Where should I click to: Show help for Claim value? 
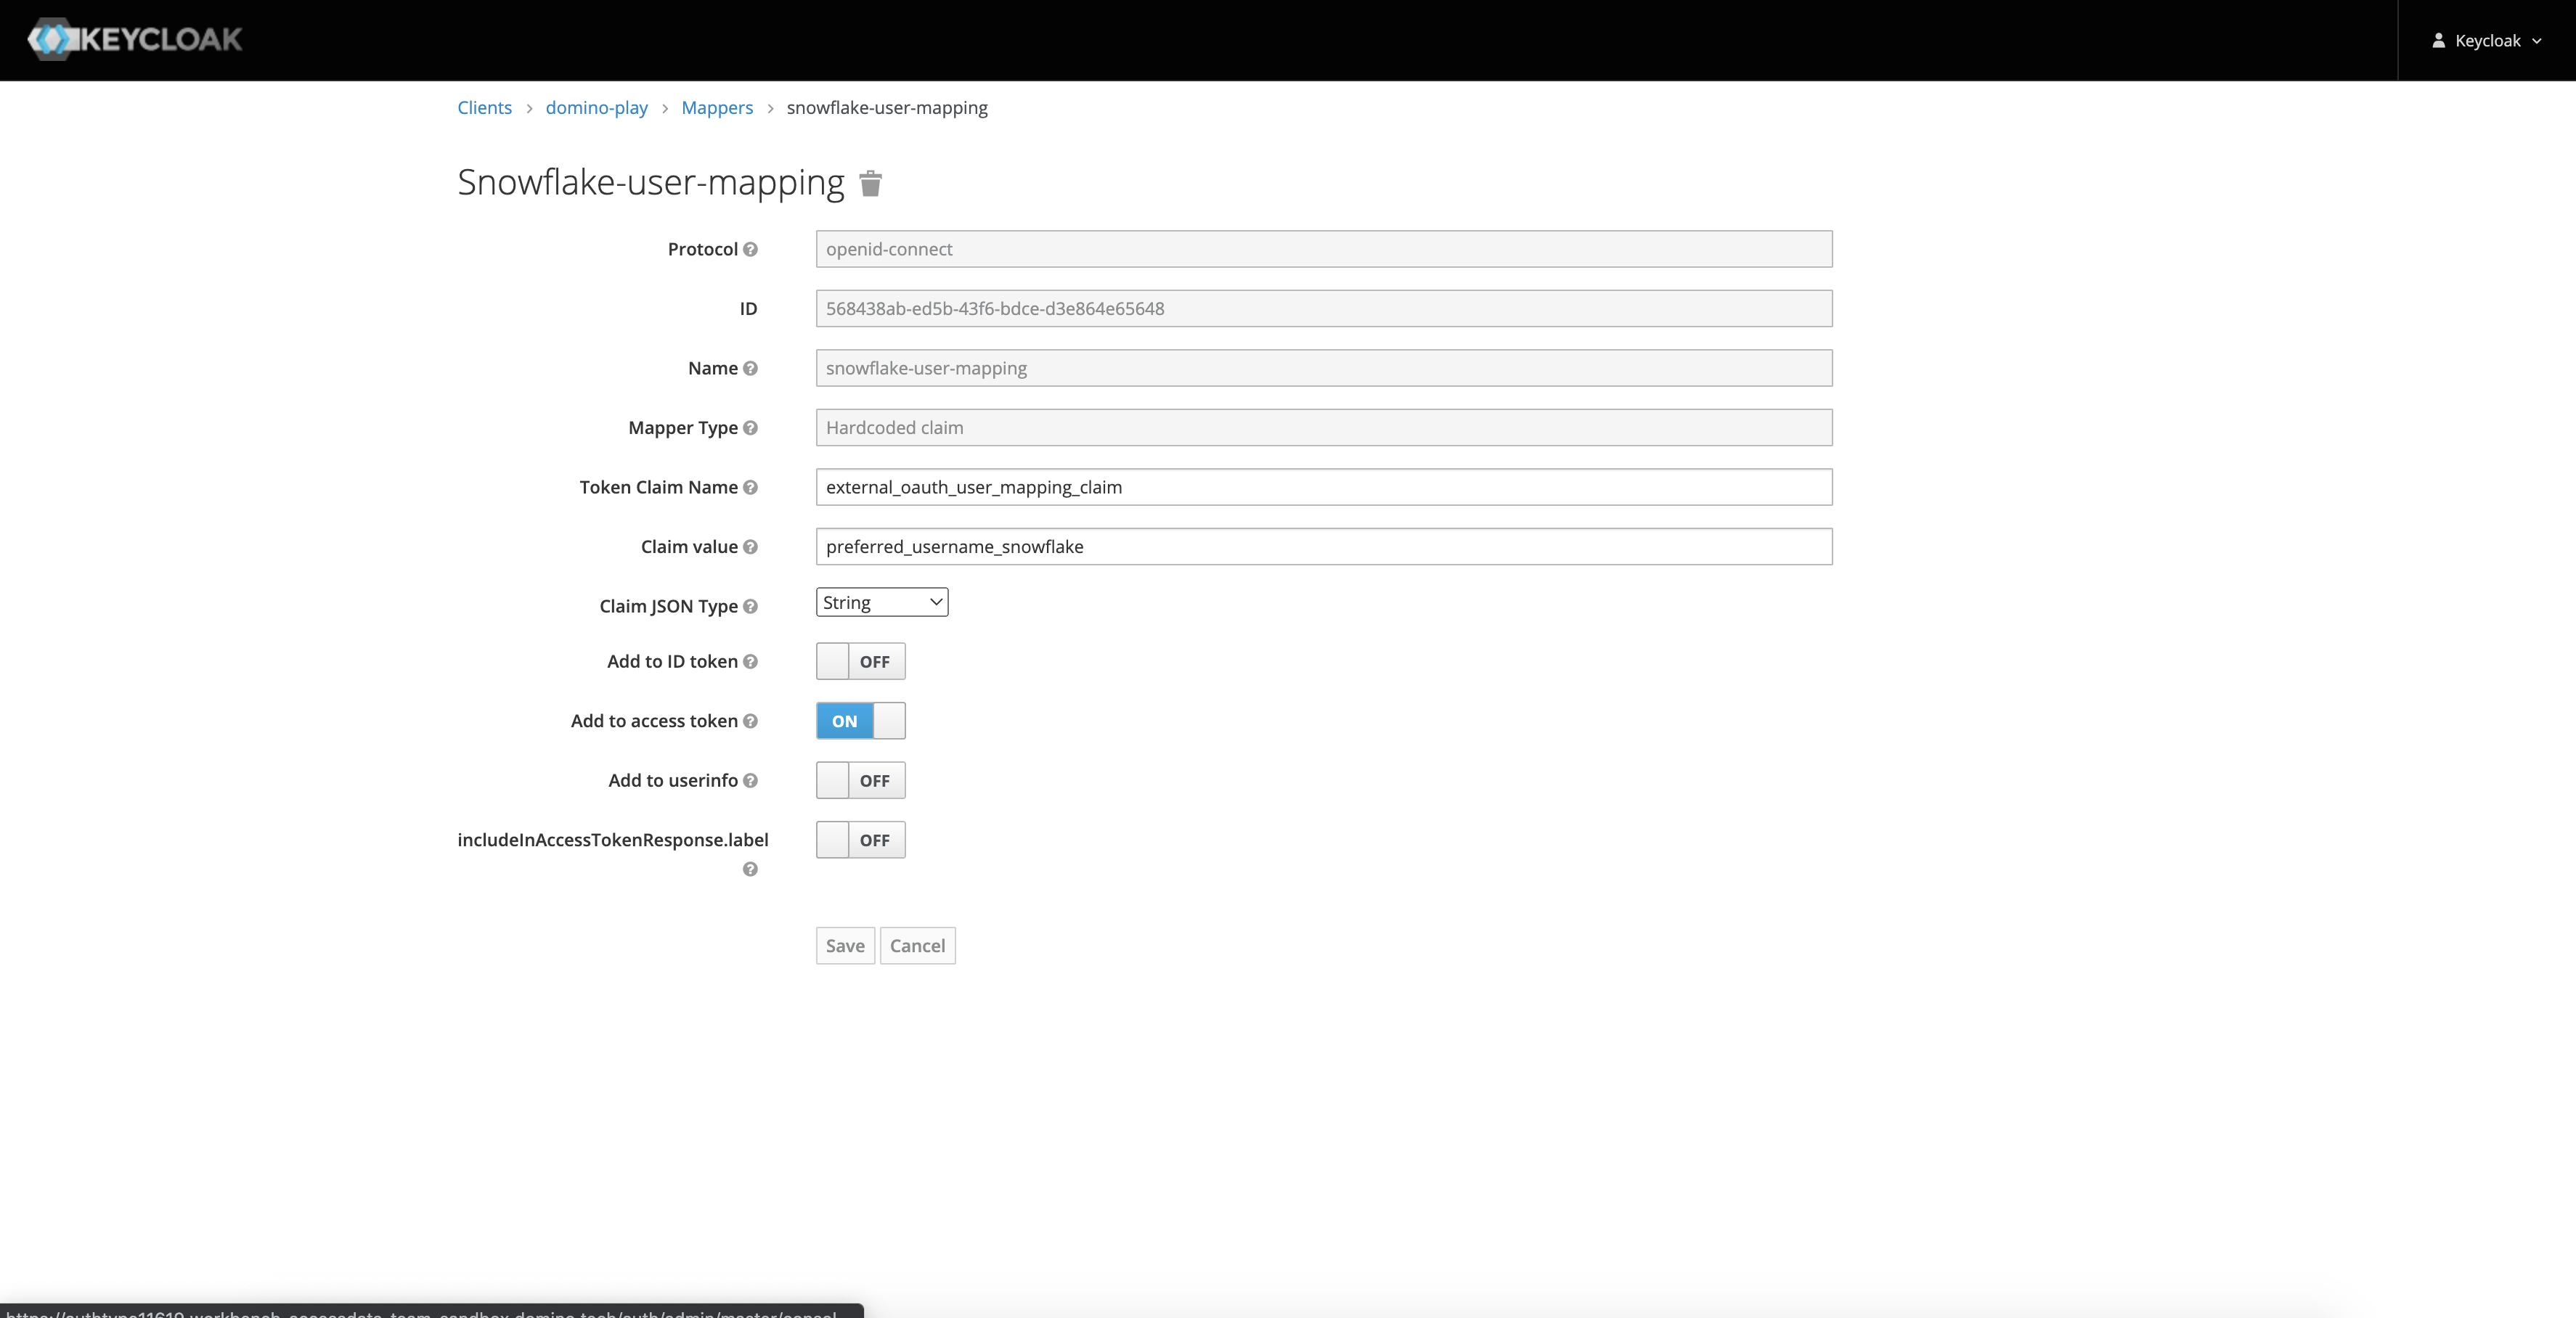(750, 547)
